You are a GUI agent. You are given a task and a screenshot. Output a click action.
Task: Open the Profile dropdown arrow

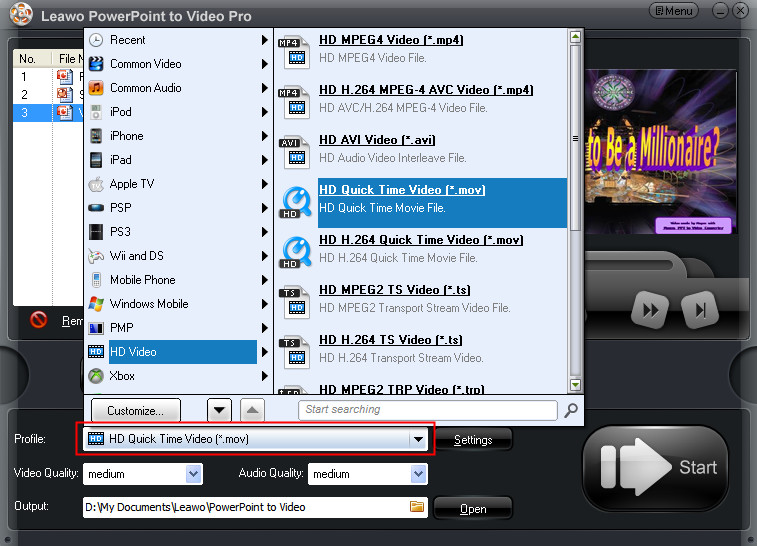[418, 439]
